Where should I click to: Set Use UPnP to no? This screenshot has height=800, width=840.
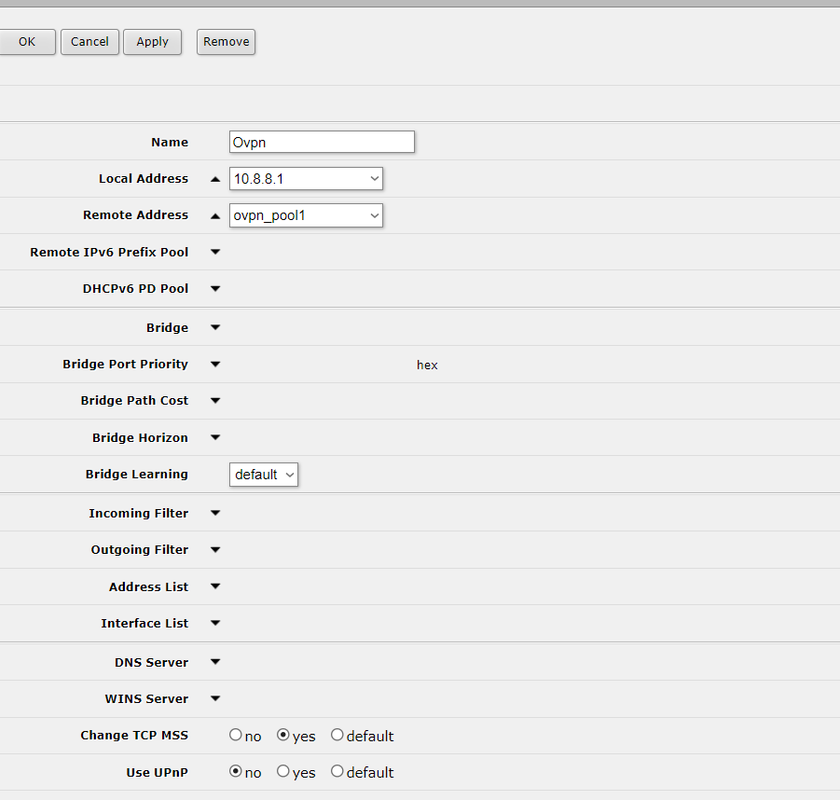click(x=236, y=772)
